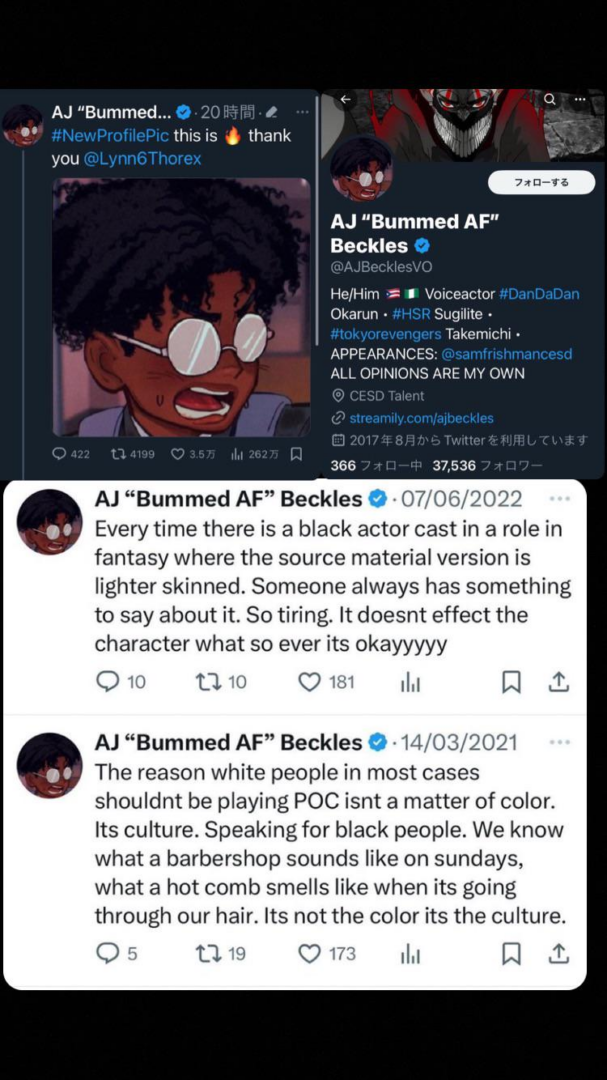Open more options on the 07/06/2022 tweet
This screenshot has width=607, height=1080.
(559, 498)
